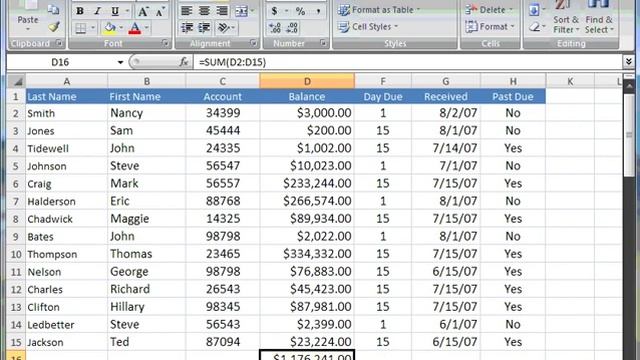Open the borders dropdown arrow
Image resolution: width=640 pixels, height=360 pixels.
[93, 28]
